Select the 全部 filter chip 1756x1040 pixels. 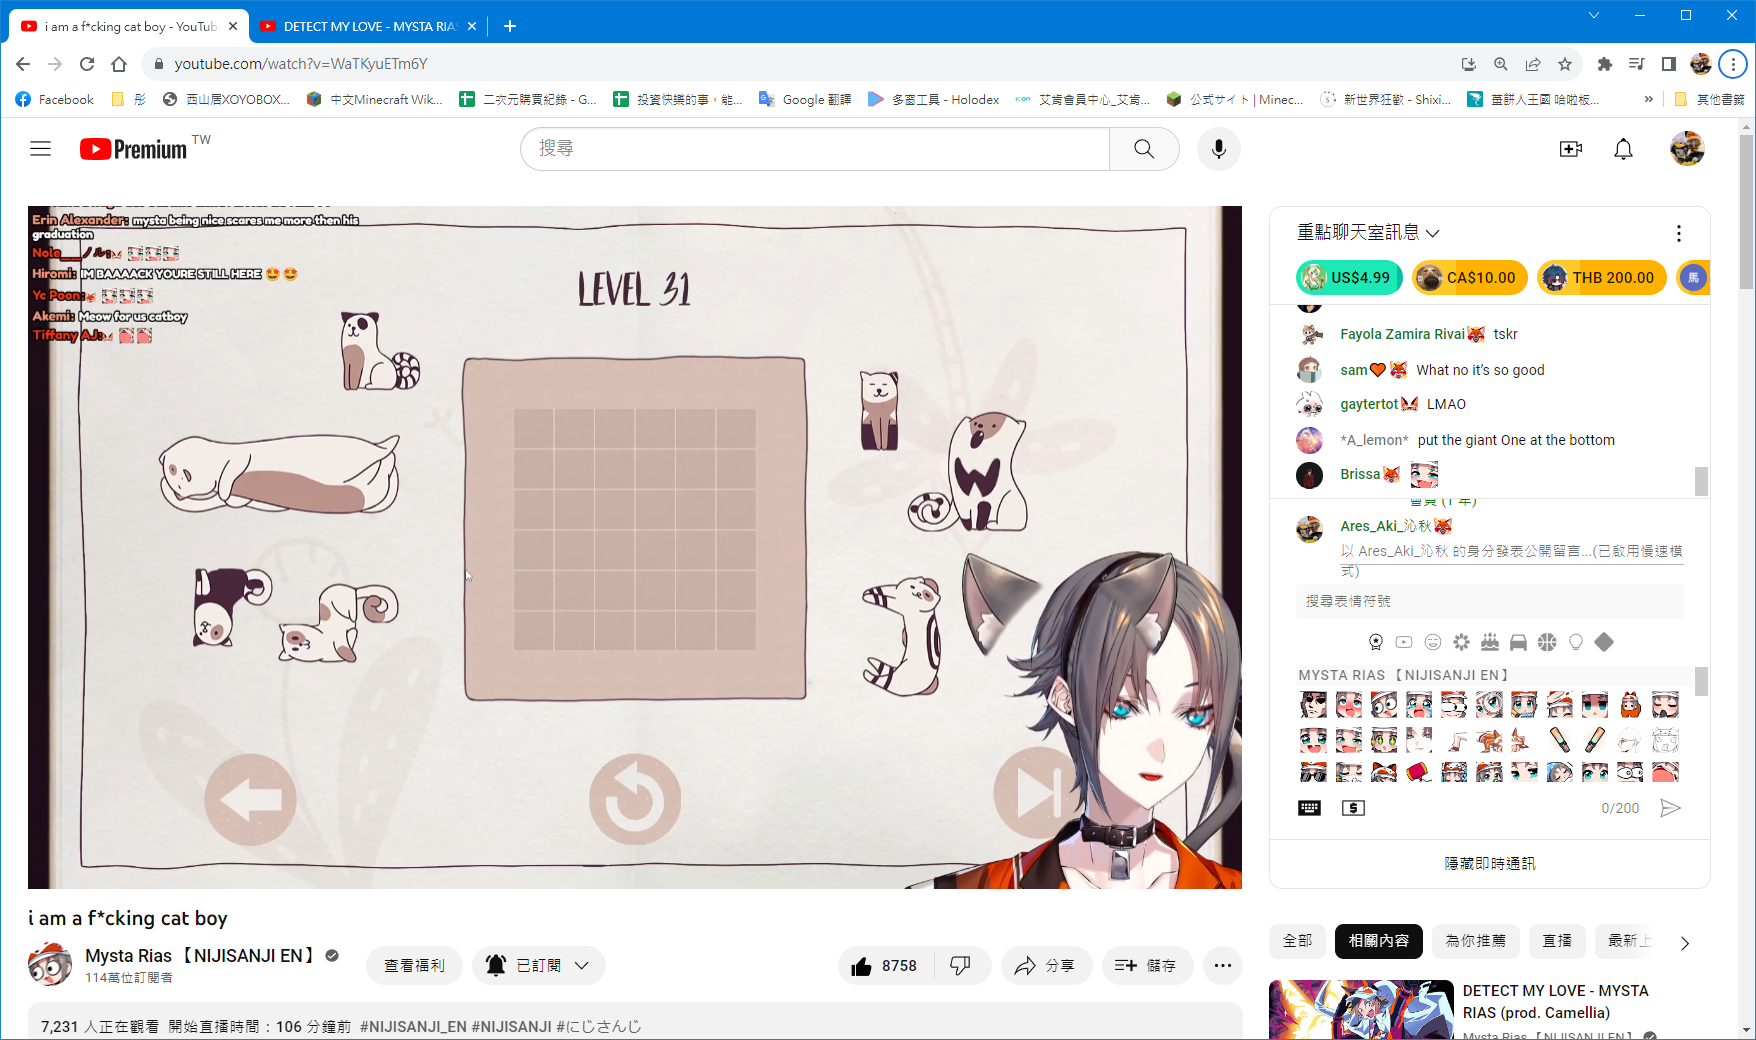point(1297,941)
